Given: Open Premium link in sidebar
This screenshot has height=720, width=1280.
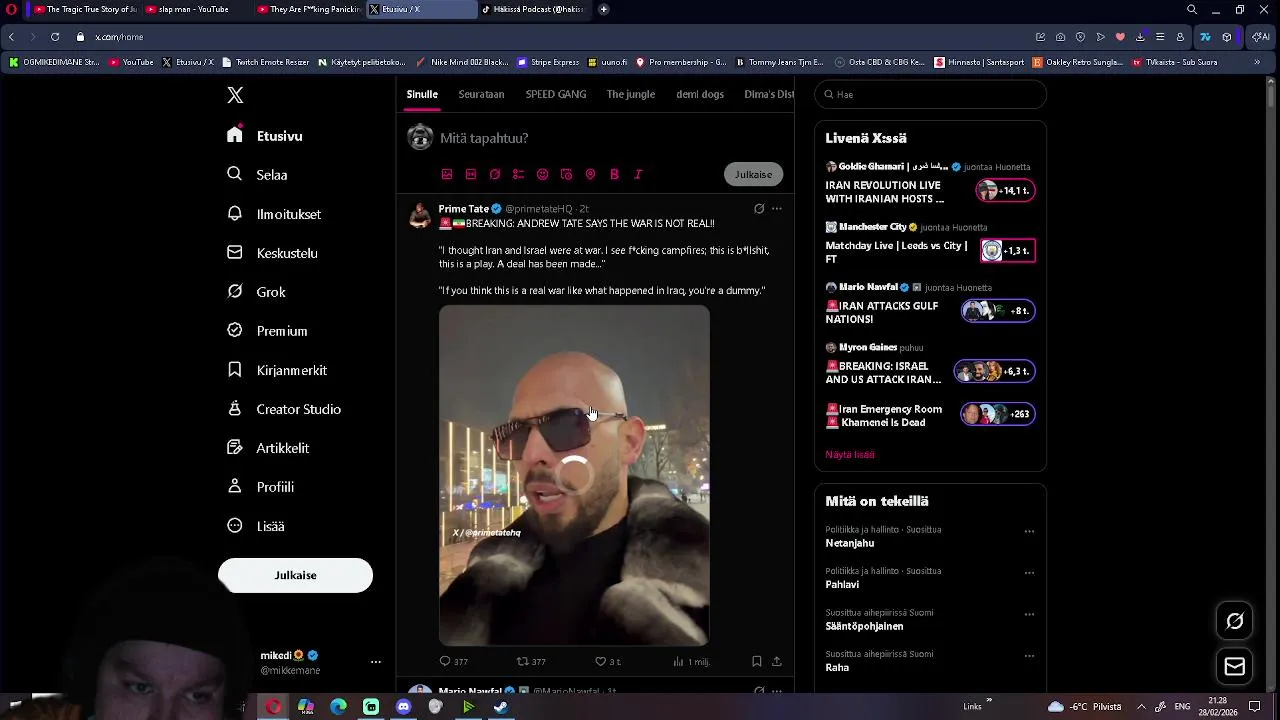Looking at the screenshot, I should pyautogui.click(x=267, y=331).
